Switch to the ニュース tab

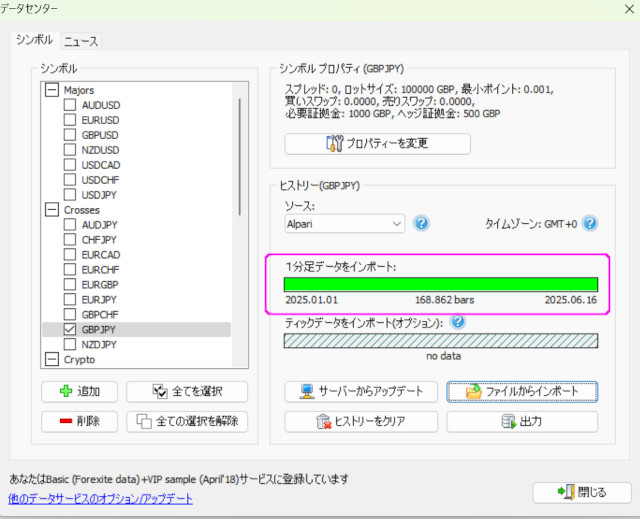click(81, 41)
